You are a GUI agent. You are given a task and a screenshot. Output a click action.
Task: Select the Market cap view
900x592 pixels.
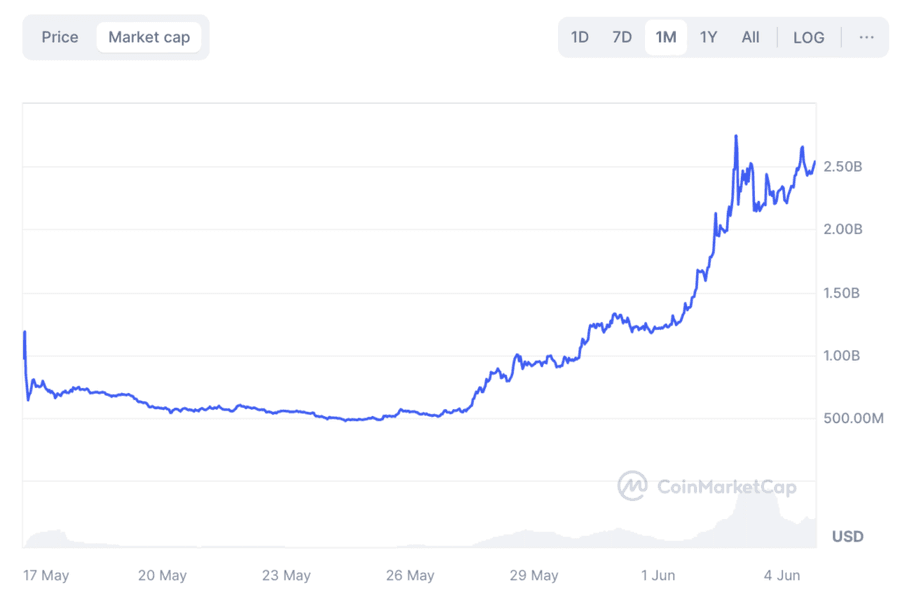[149, 36]
